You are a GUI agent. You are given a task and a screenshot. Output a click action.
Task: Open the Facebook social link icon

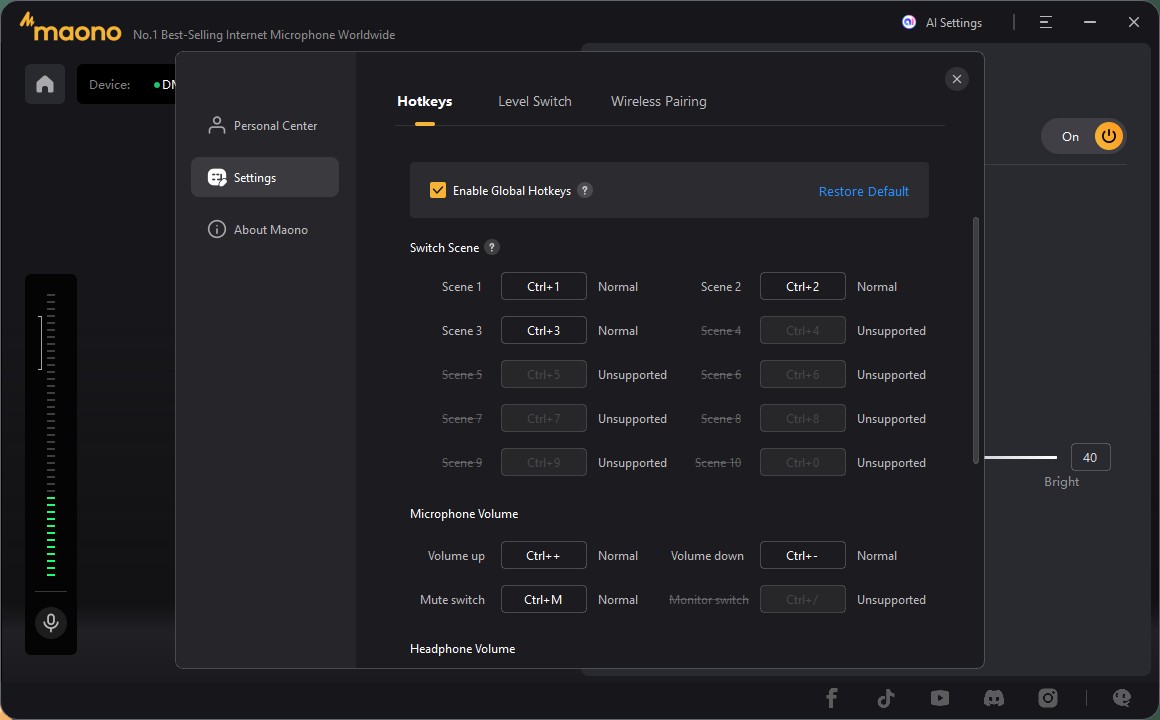(x=831, y=698)
